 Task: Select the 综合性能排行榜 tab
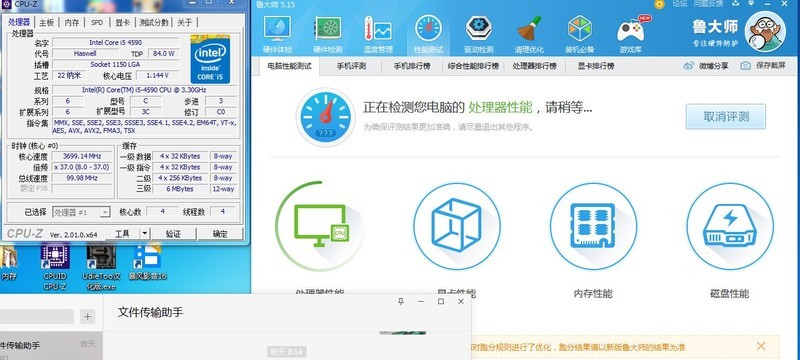(x=473, y=66)
